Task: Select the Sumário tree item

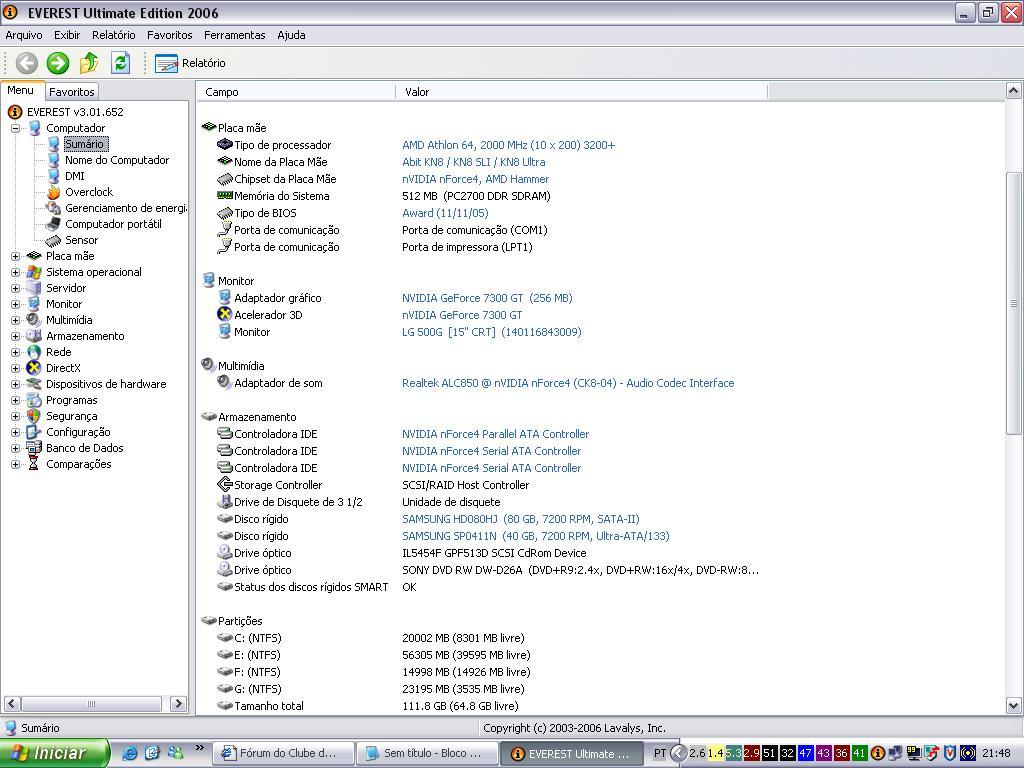Action: point(84,144)
